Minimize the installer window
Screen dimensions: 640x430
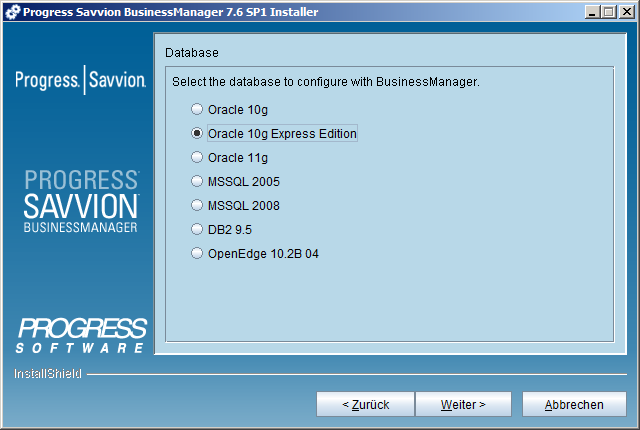click(x=592, y=12)
